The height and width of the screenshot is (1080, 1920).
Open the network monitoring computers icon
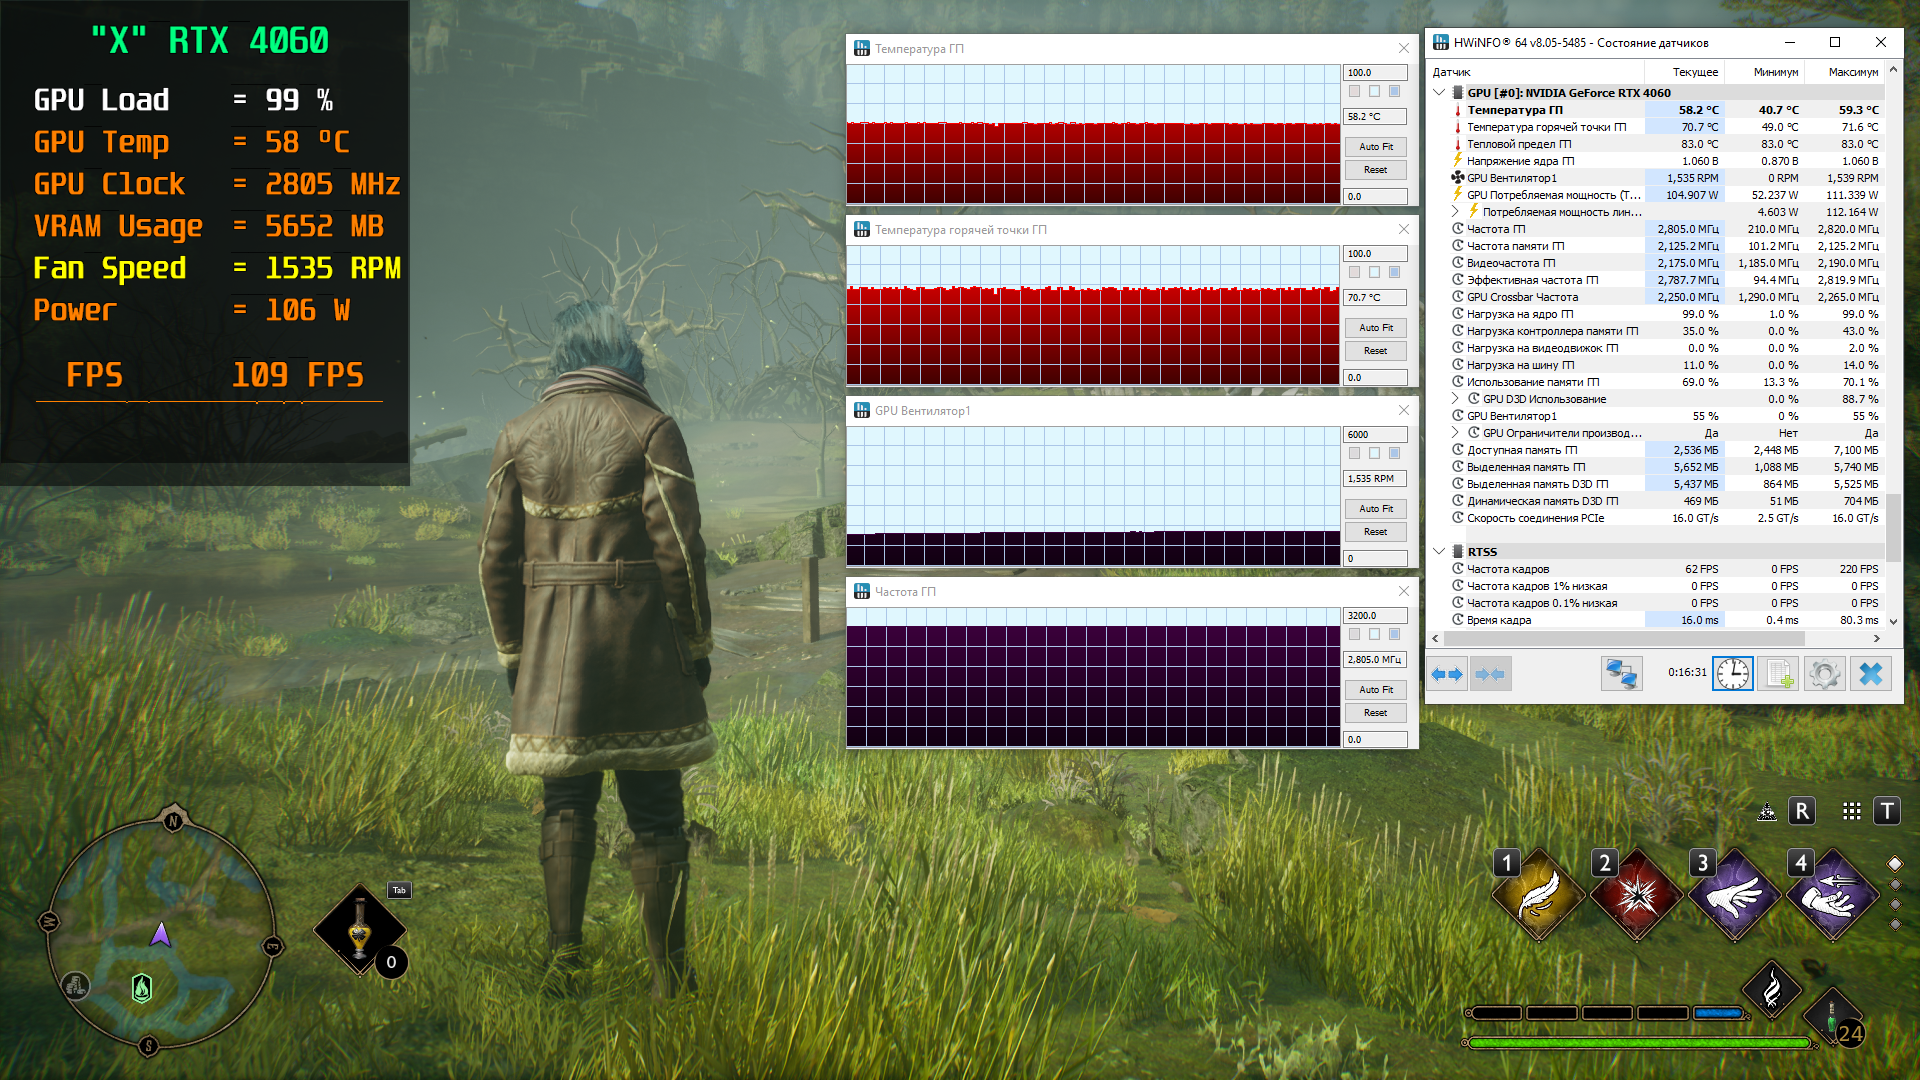tap(1621, 674)
